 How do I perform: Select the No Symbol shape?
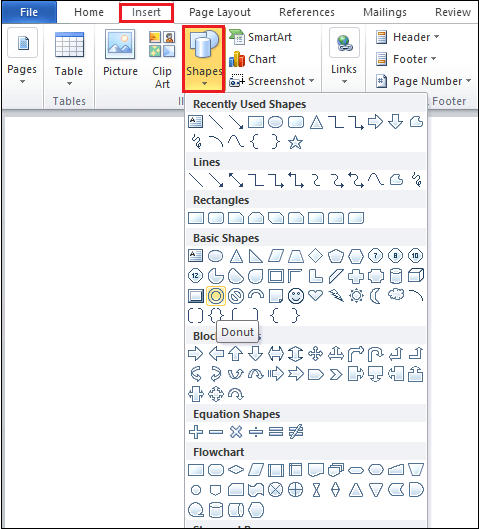point(235,296)
